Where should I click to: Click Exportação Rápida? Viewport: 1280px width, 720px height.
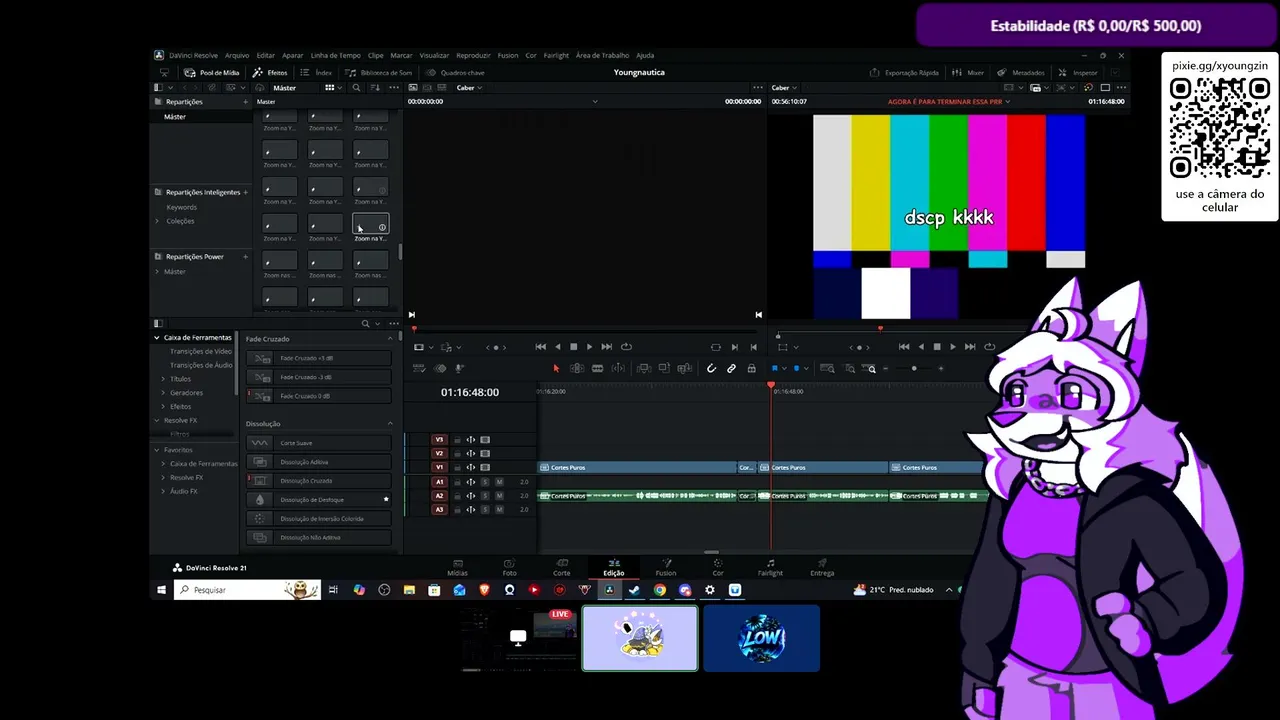click(904, 72)
